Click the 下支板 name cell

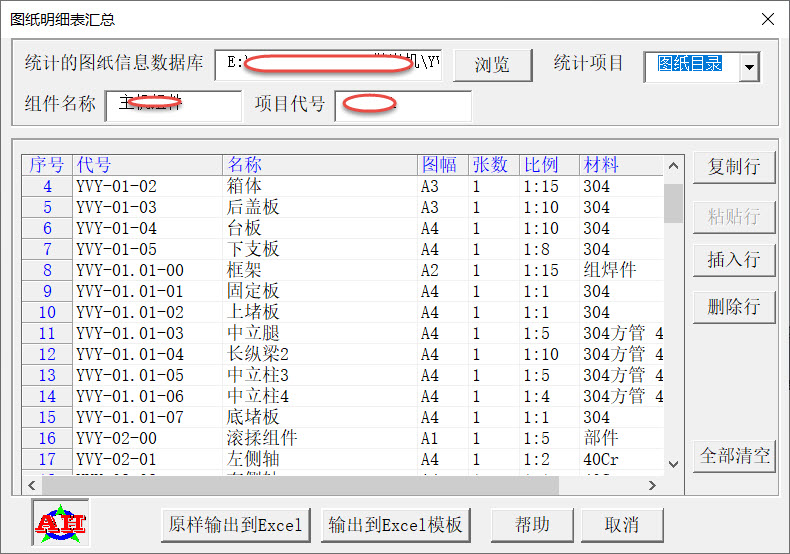(x=320, y=249)
